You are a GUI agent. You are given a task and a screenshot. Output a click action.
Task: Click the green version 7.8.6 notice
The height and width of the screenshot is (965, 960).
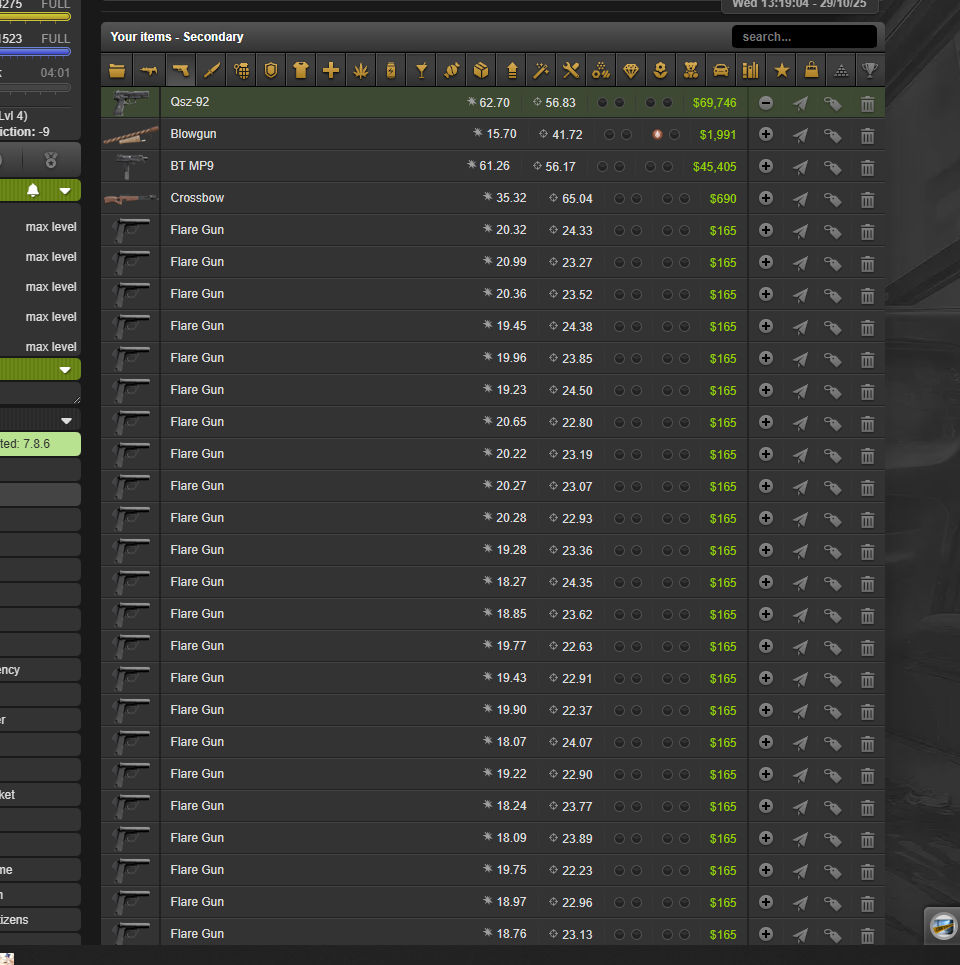tap(40, 444)
